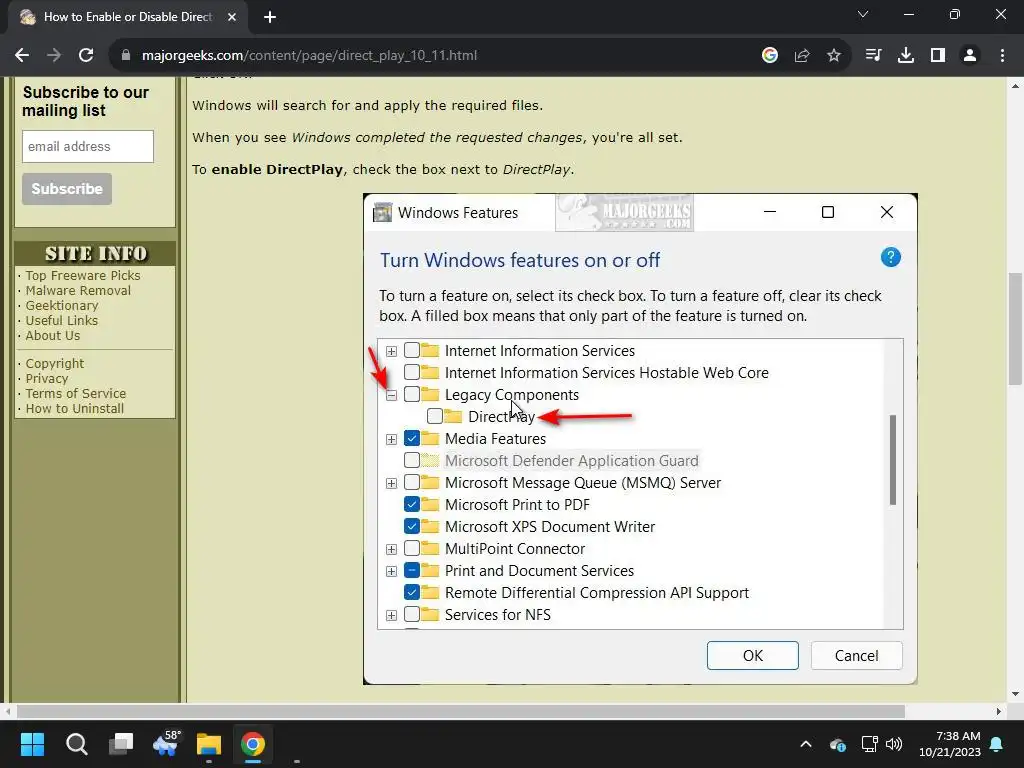Check the Microsoft Message Queue Server box
1024x768 pixels.
(x=411, y=482)
